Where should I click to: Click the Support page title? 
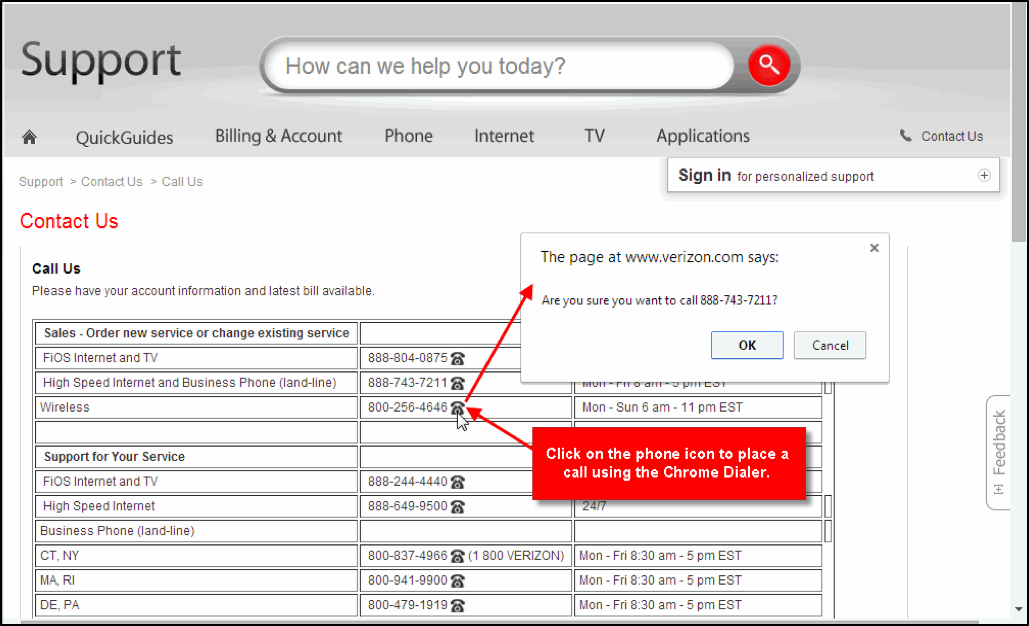coord(100,61)
